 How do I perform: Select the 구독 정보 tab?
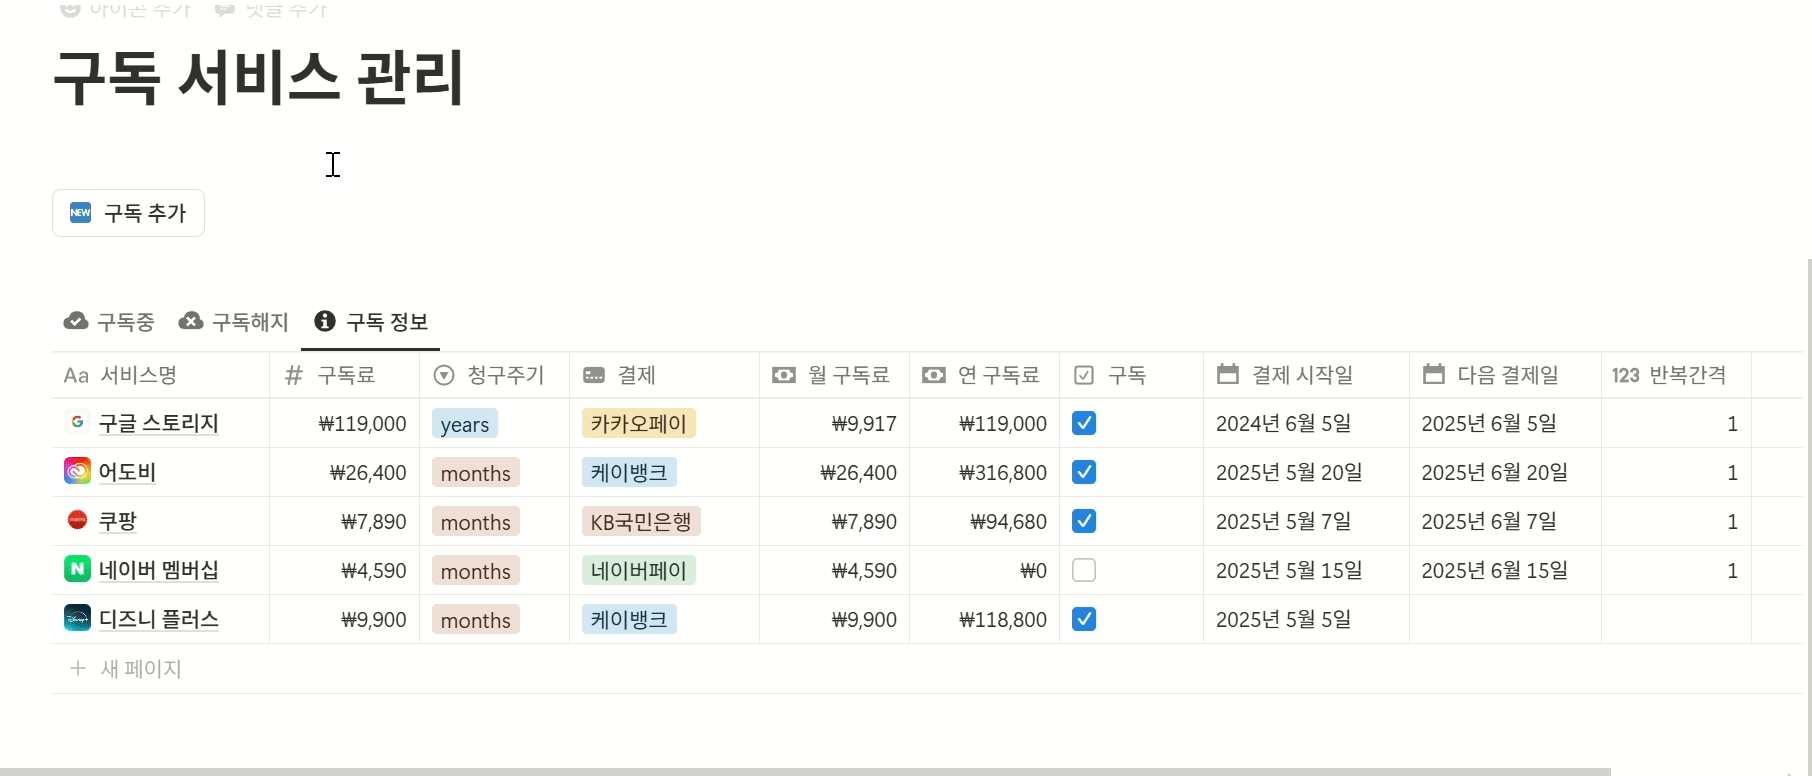click(x=371, y=322)
